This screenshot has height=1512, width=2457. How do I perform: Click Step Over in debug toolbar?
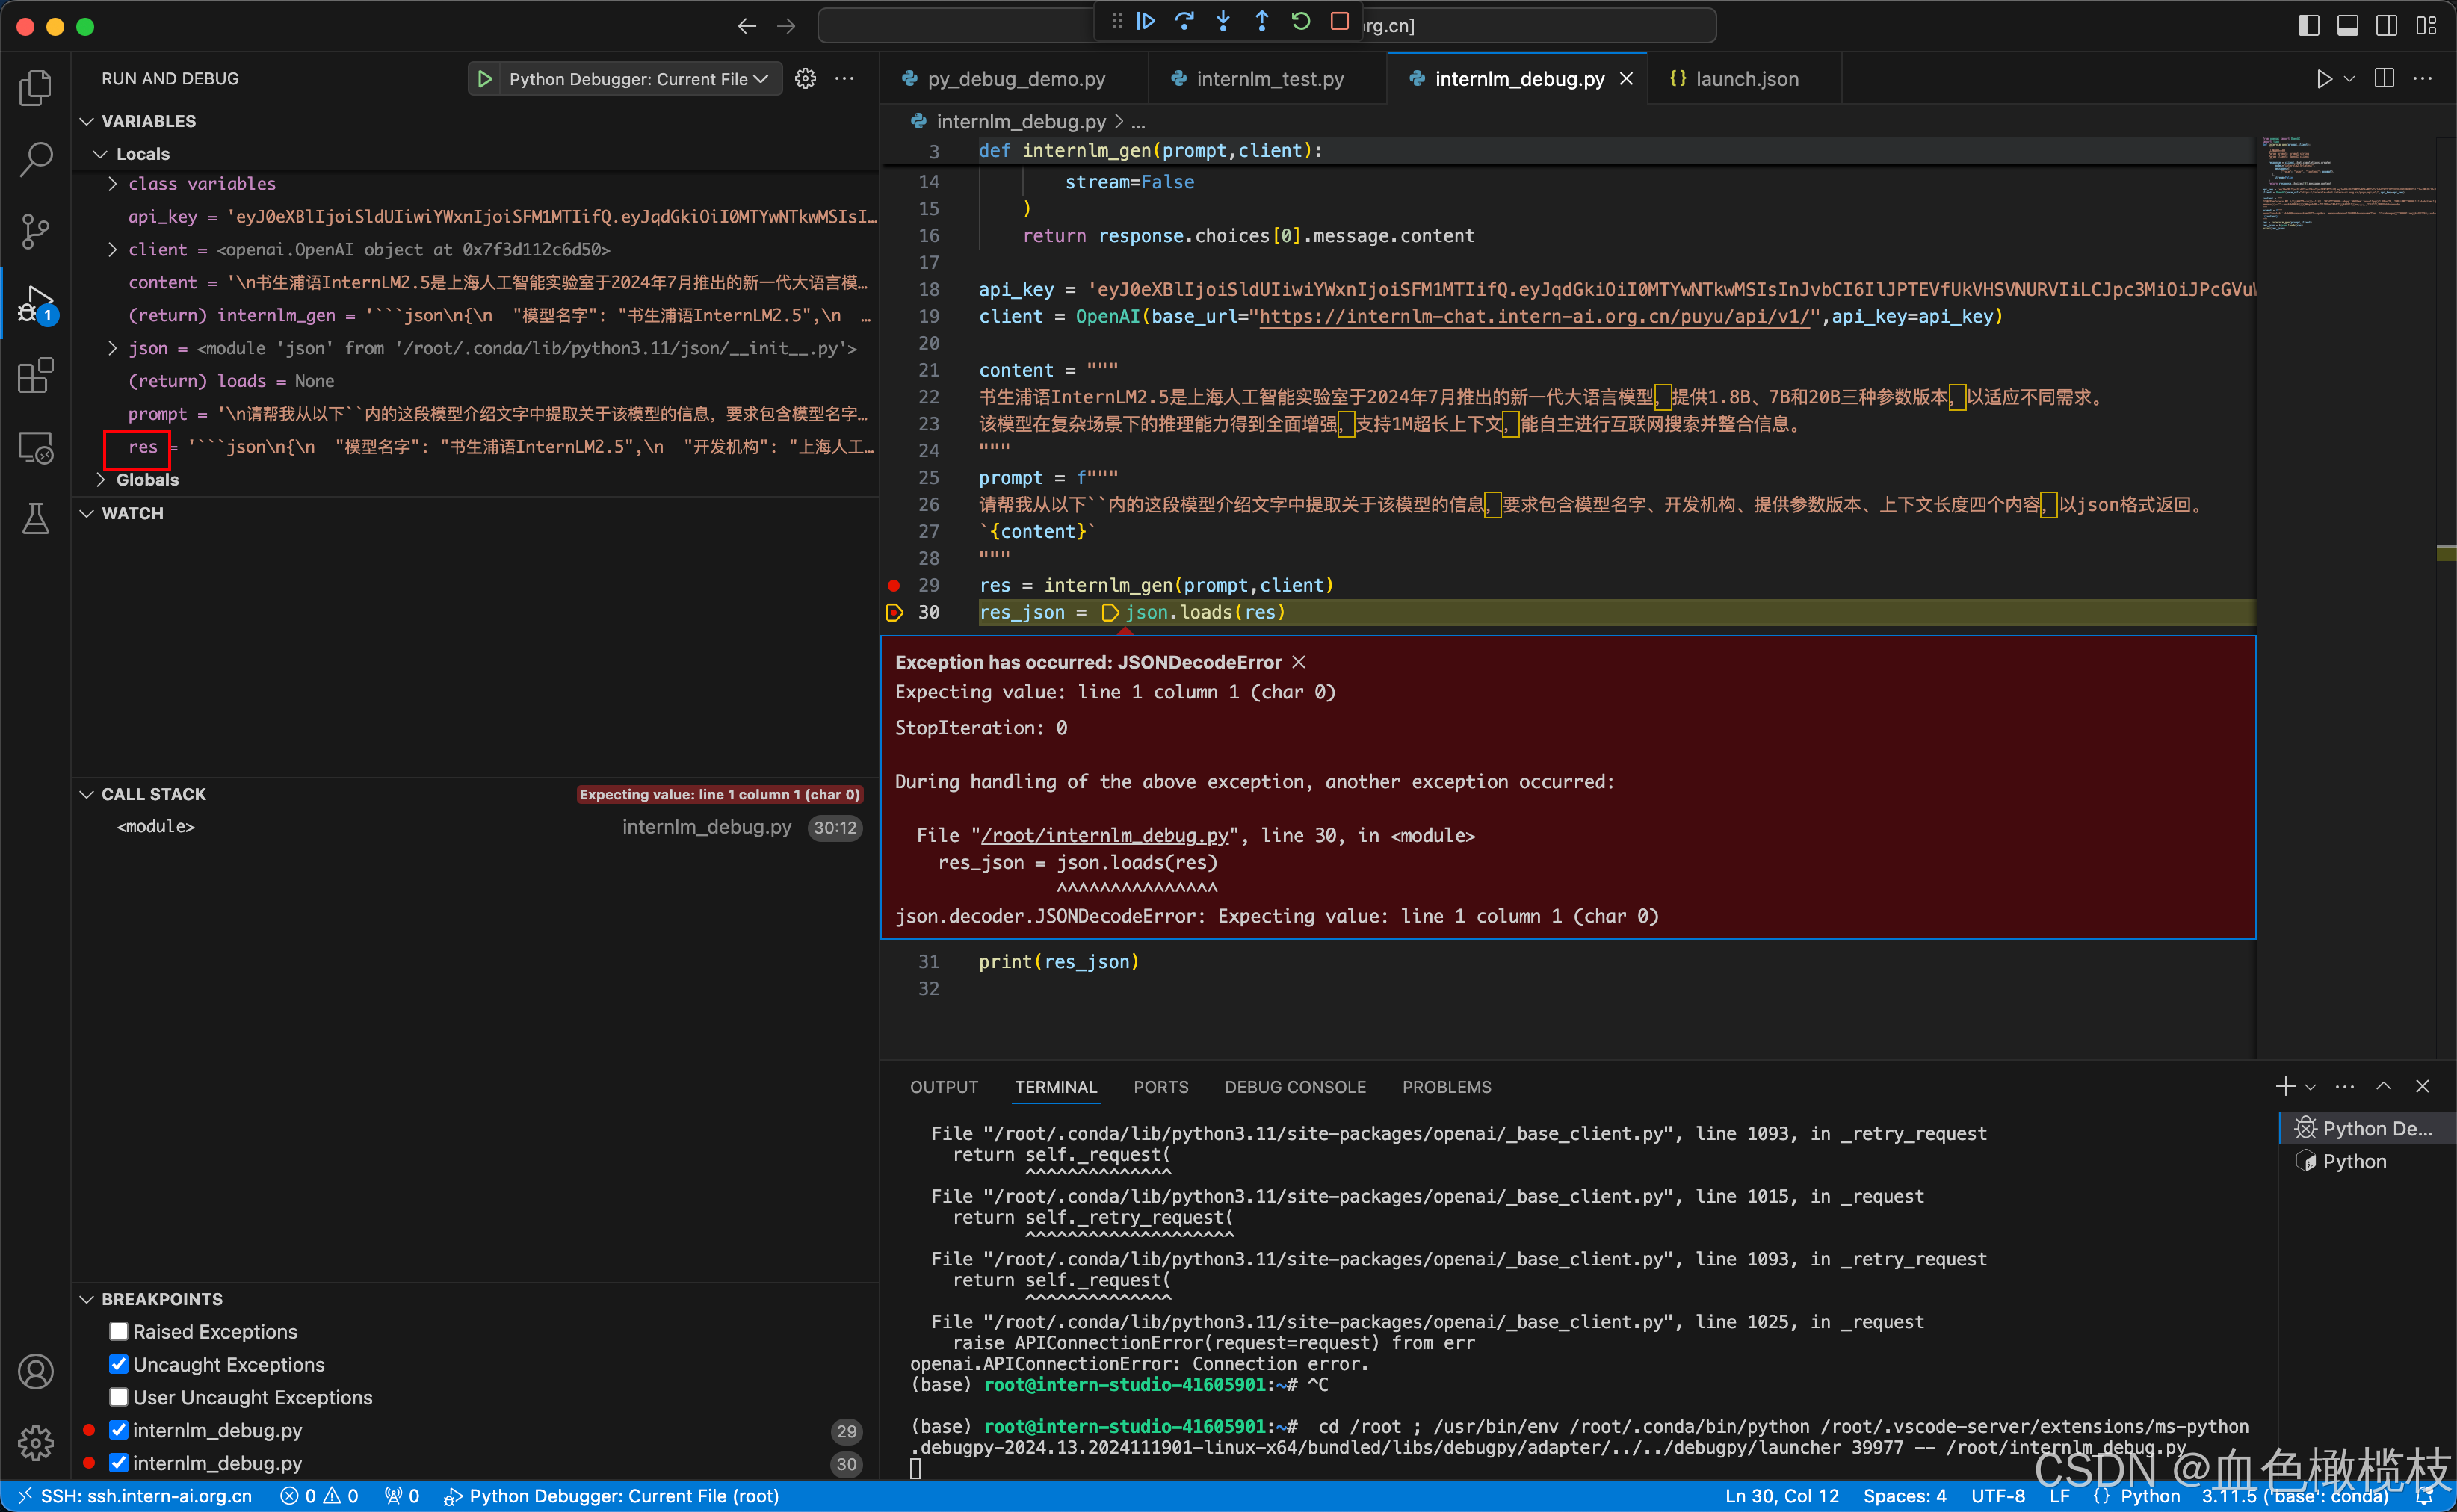1184,22
